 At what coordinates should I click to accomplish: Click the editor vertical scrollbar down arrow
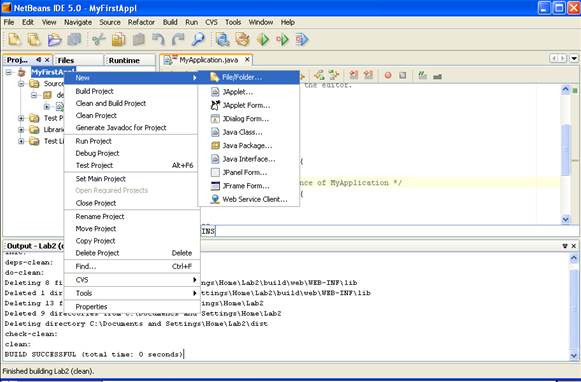(x=565, y=219)
